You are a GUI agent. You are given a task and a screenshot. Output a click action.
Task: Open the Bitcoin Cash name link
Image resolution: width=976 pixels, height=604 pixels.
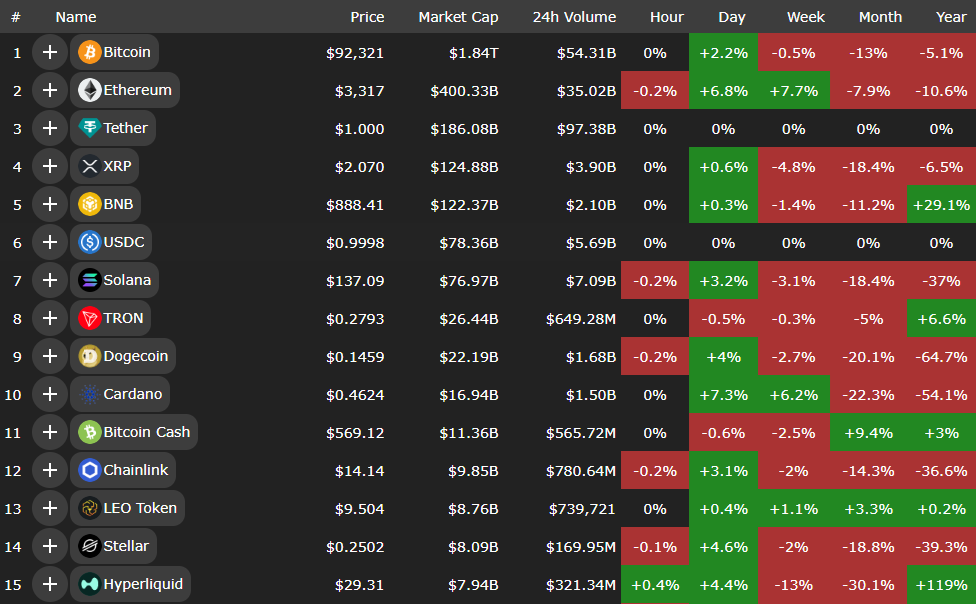(x=146, y=432)
